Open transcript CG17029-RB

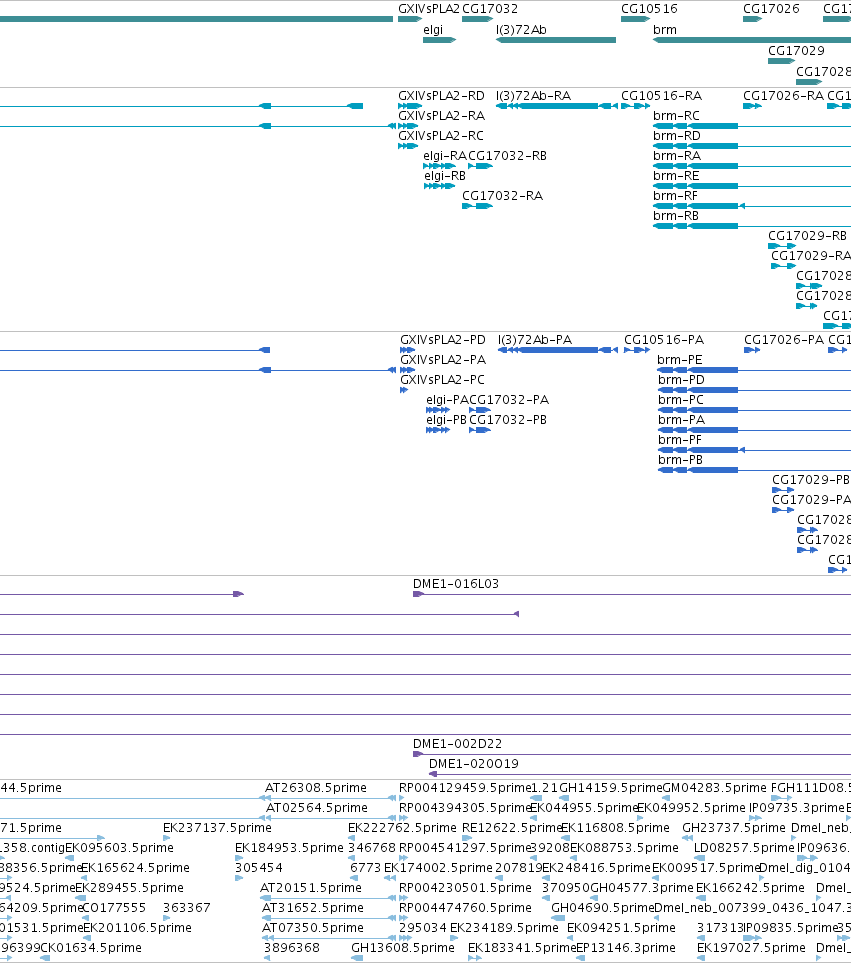(x=807, y=236)
